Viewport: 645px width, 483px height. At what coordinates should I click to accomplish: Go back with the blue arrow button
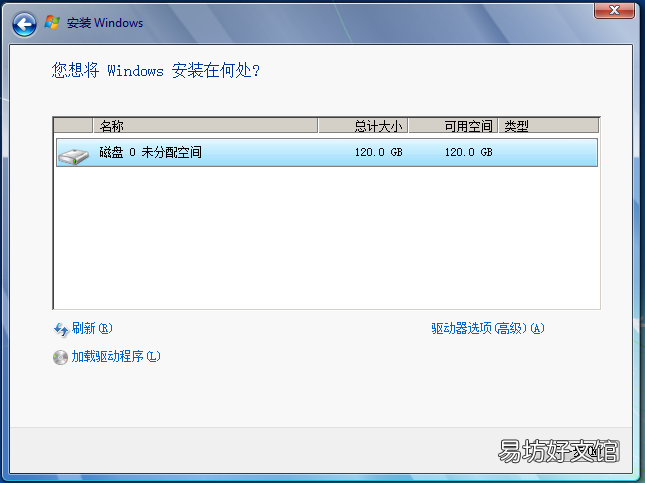pos(24,24)
